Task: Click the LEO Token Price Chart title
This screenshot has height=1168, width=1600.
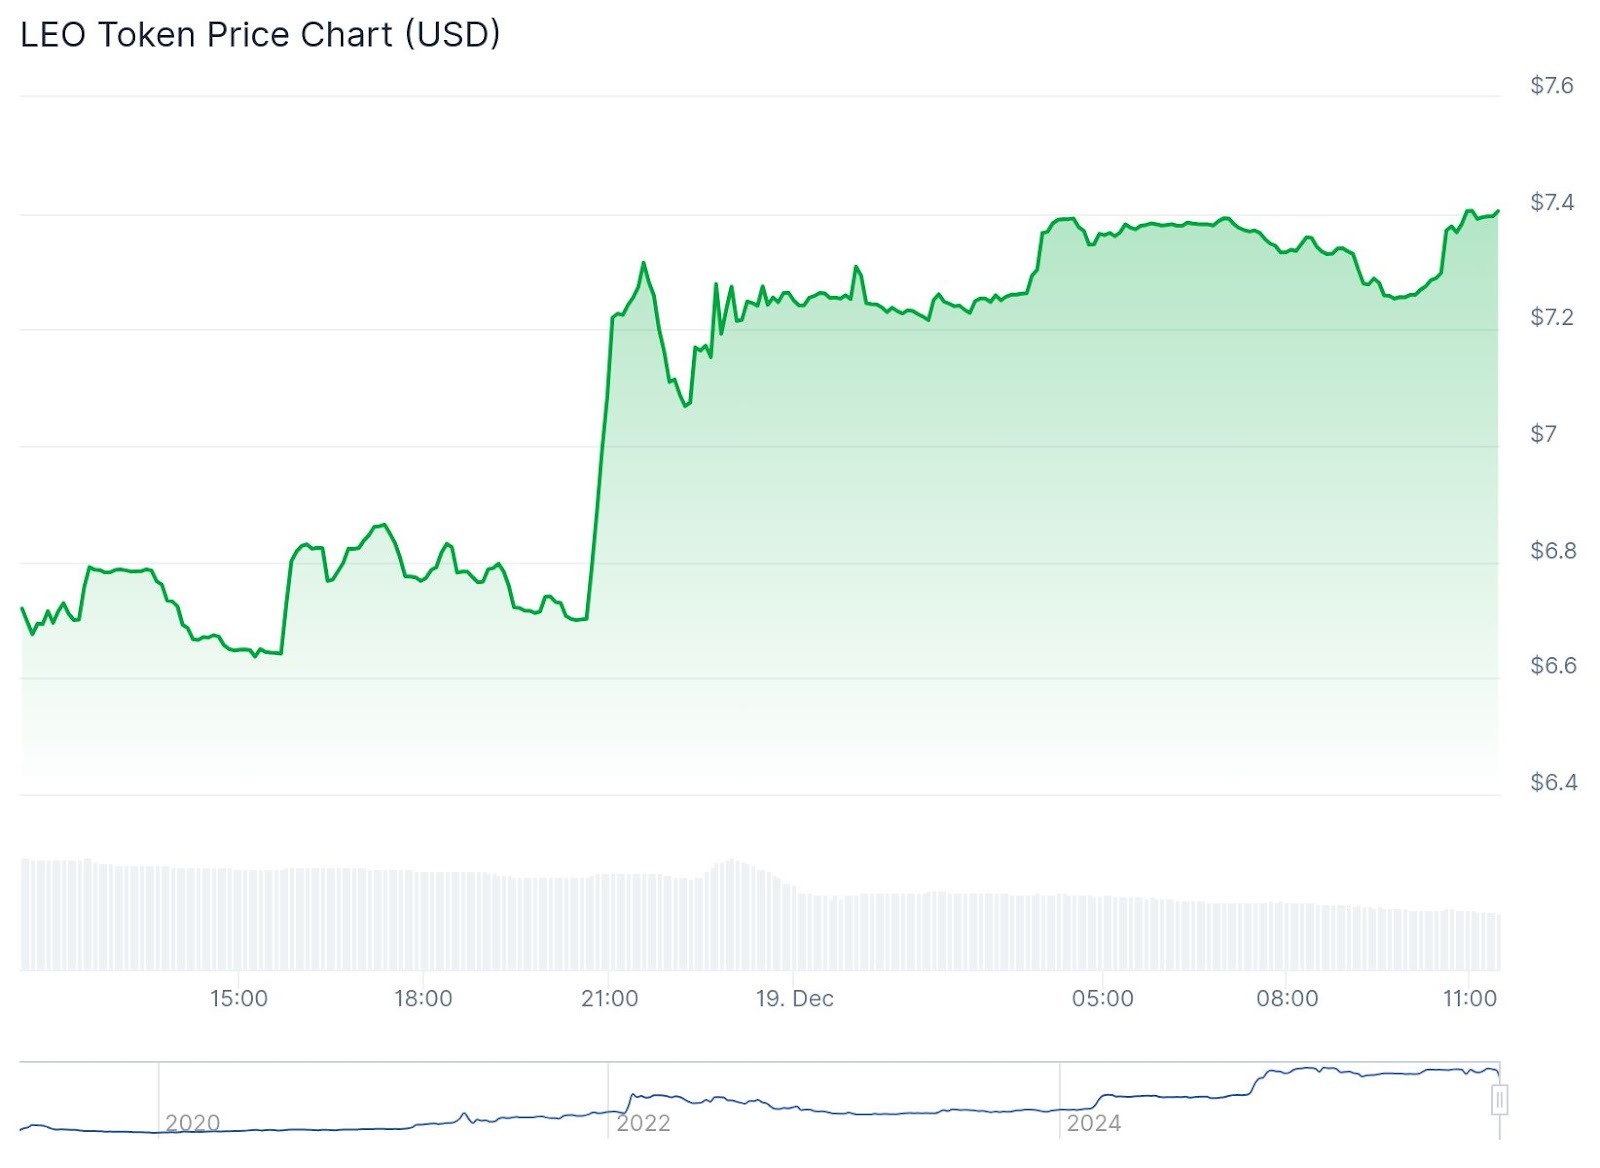Action: point(260,35)
